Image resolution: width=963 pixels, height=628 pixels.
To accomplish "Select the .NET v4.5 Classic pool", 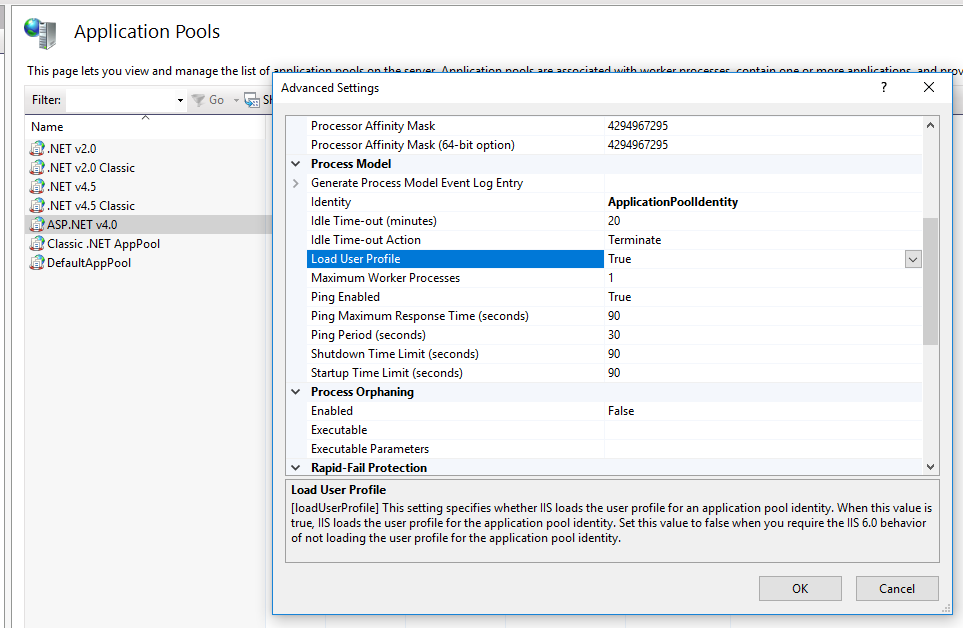I will pos(91,206).
